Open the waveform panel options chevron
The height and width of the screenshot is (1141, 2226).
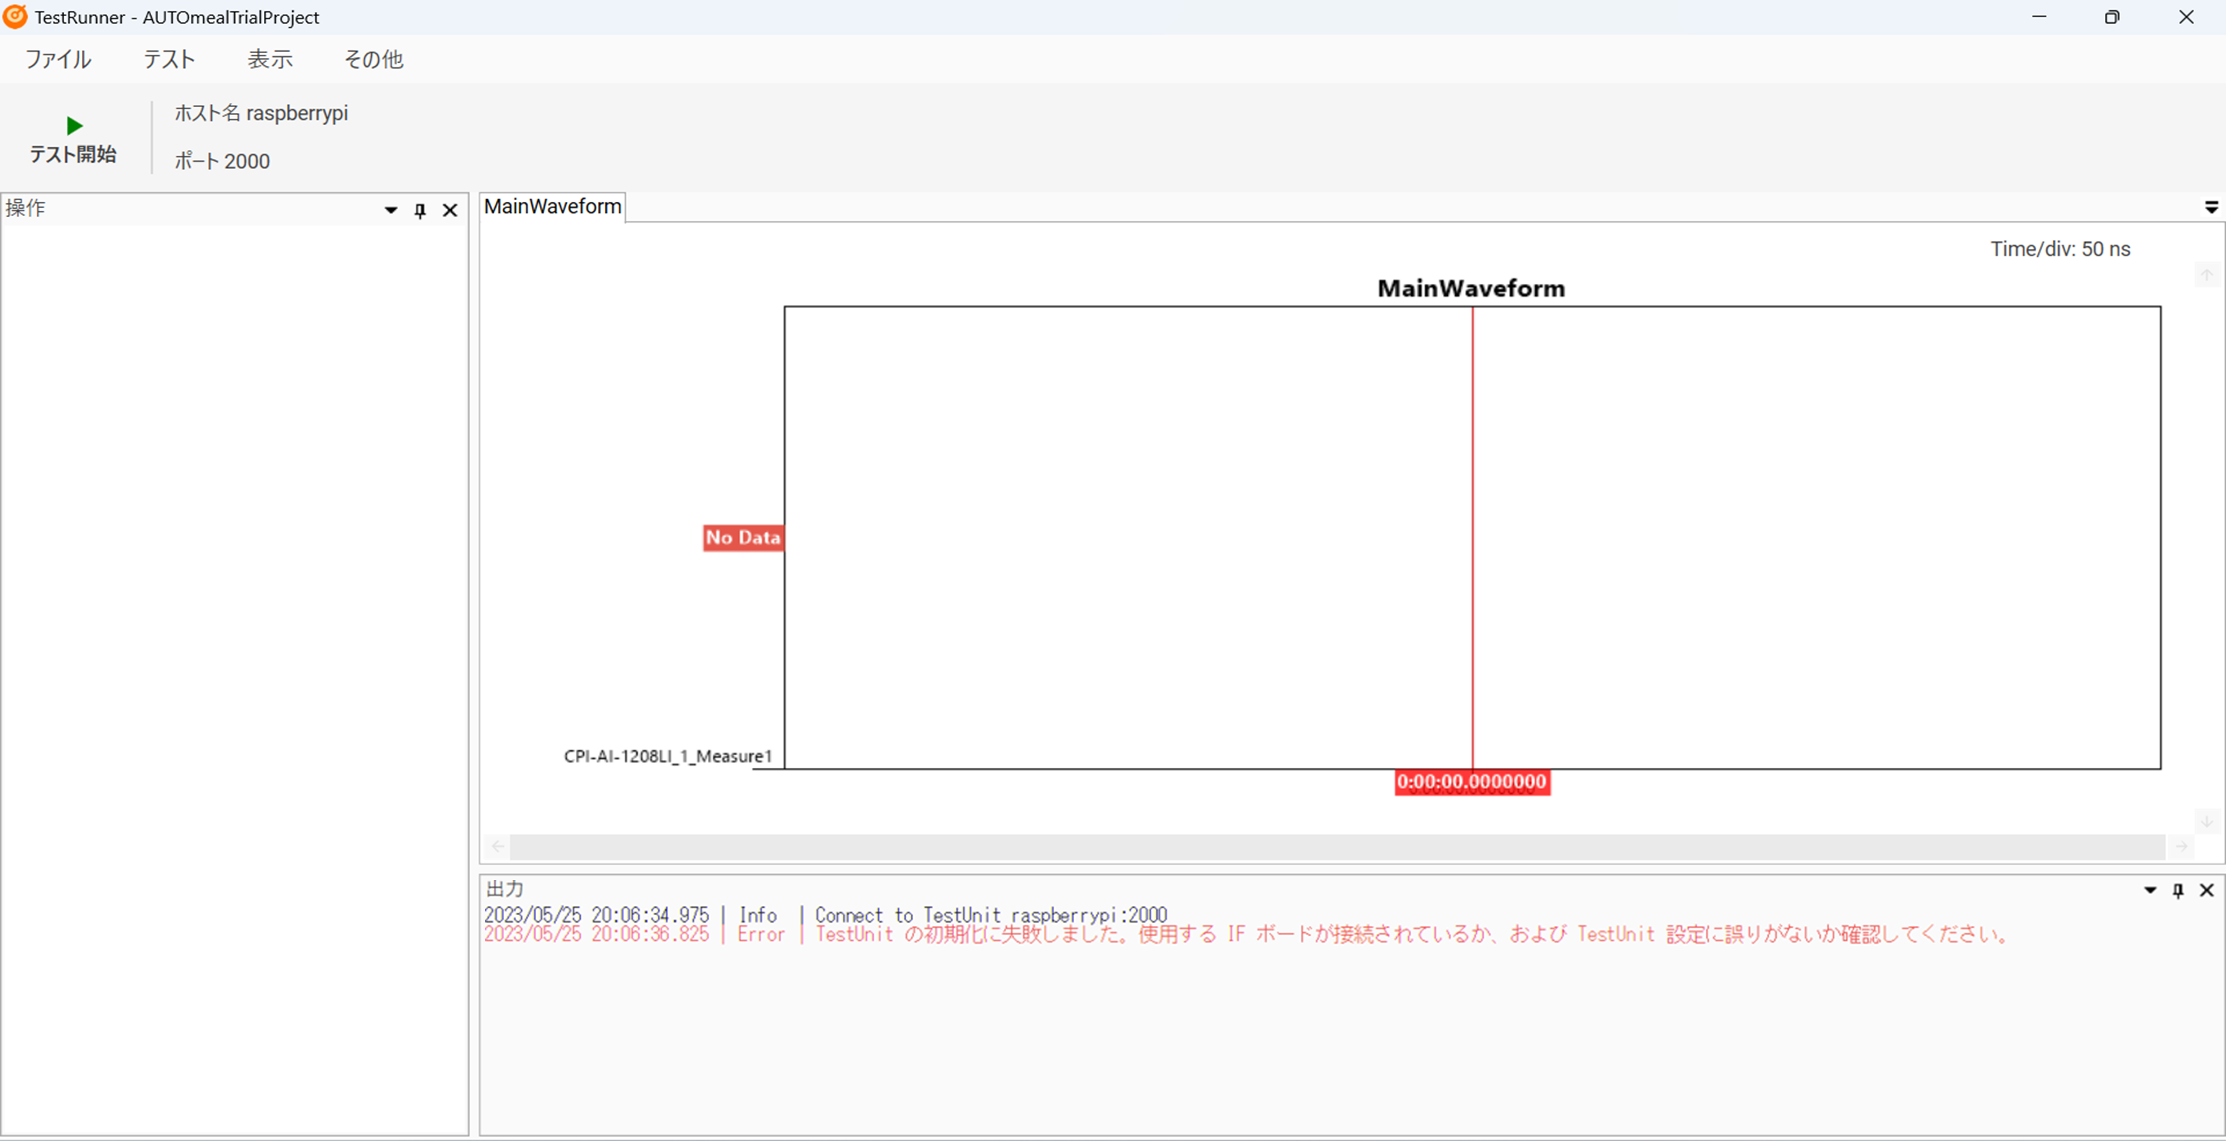[x=2212, y=207]
